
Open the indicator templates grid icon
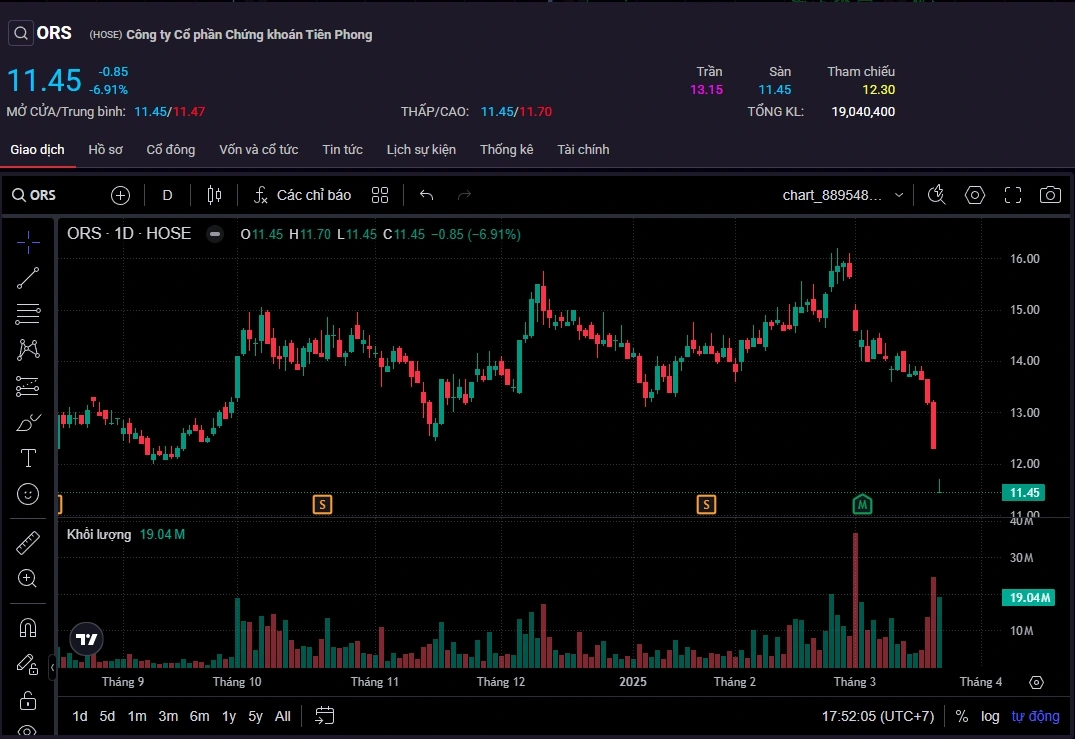point(380,195)
